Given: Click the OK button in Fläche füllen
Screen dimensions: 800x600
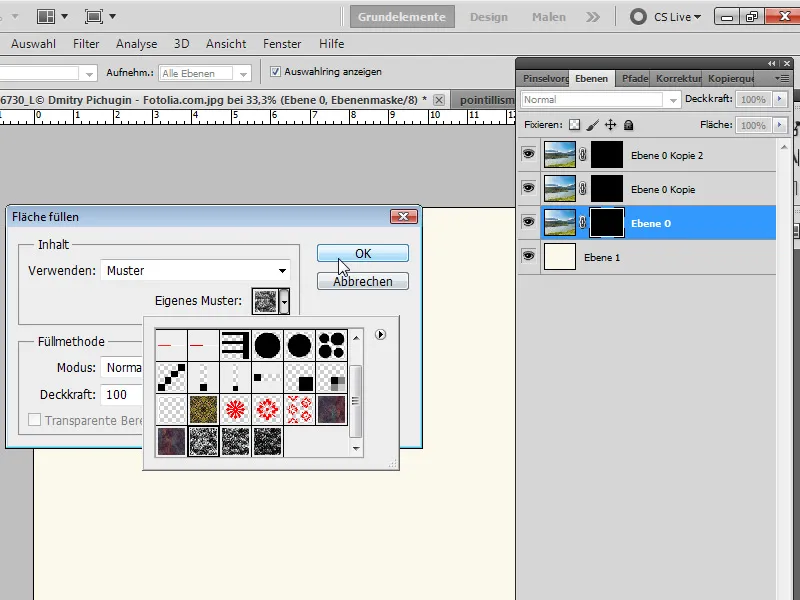Looking at the screenshot, I should pos(362,253).
